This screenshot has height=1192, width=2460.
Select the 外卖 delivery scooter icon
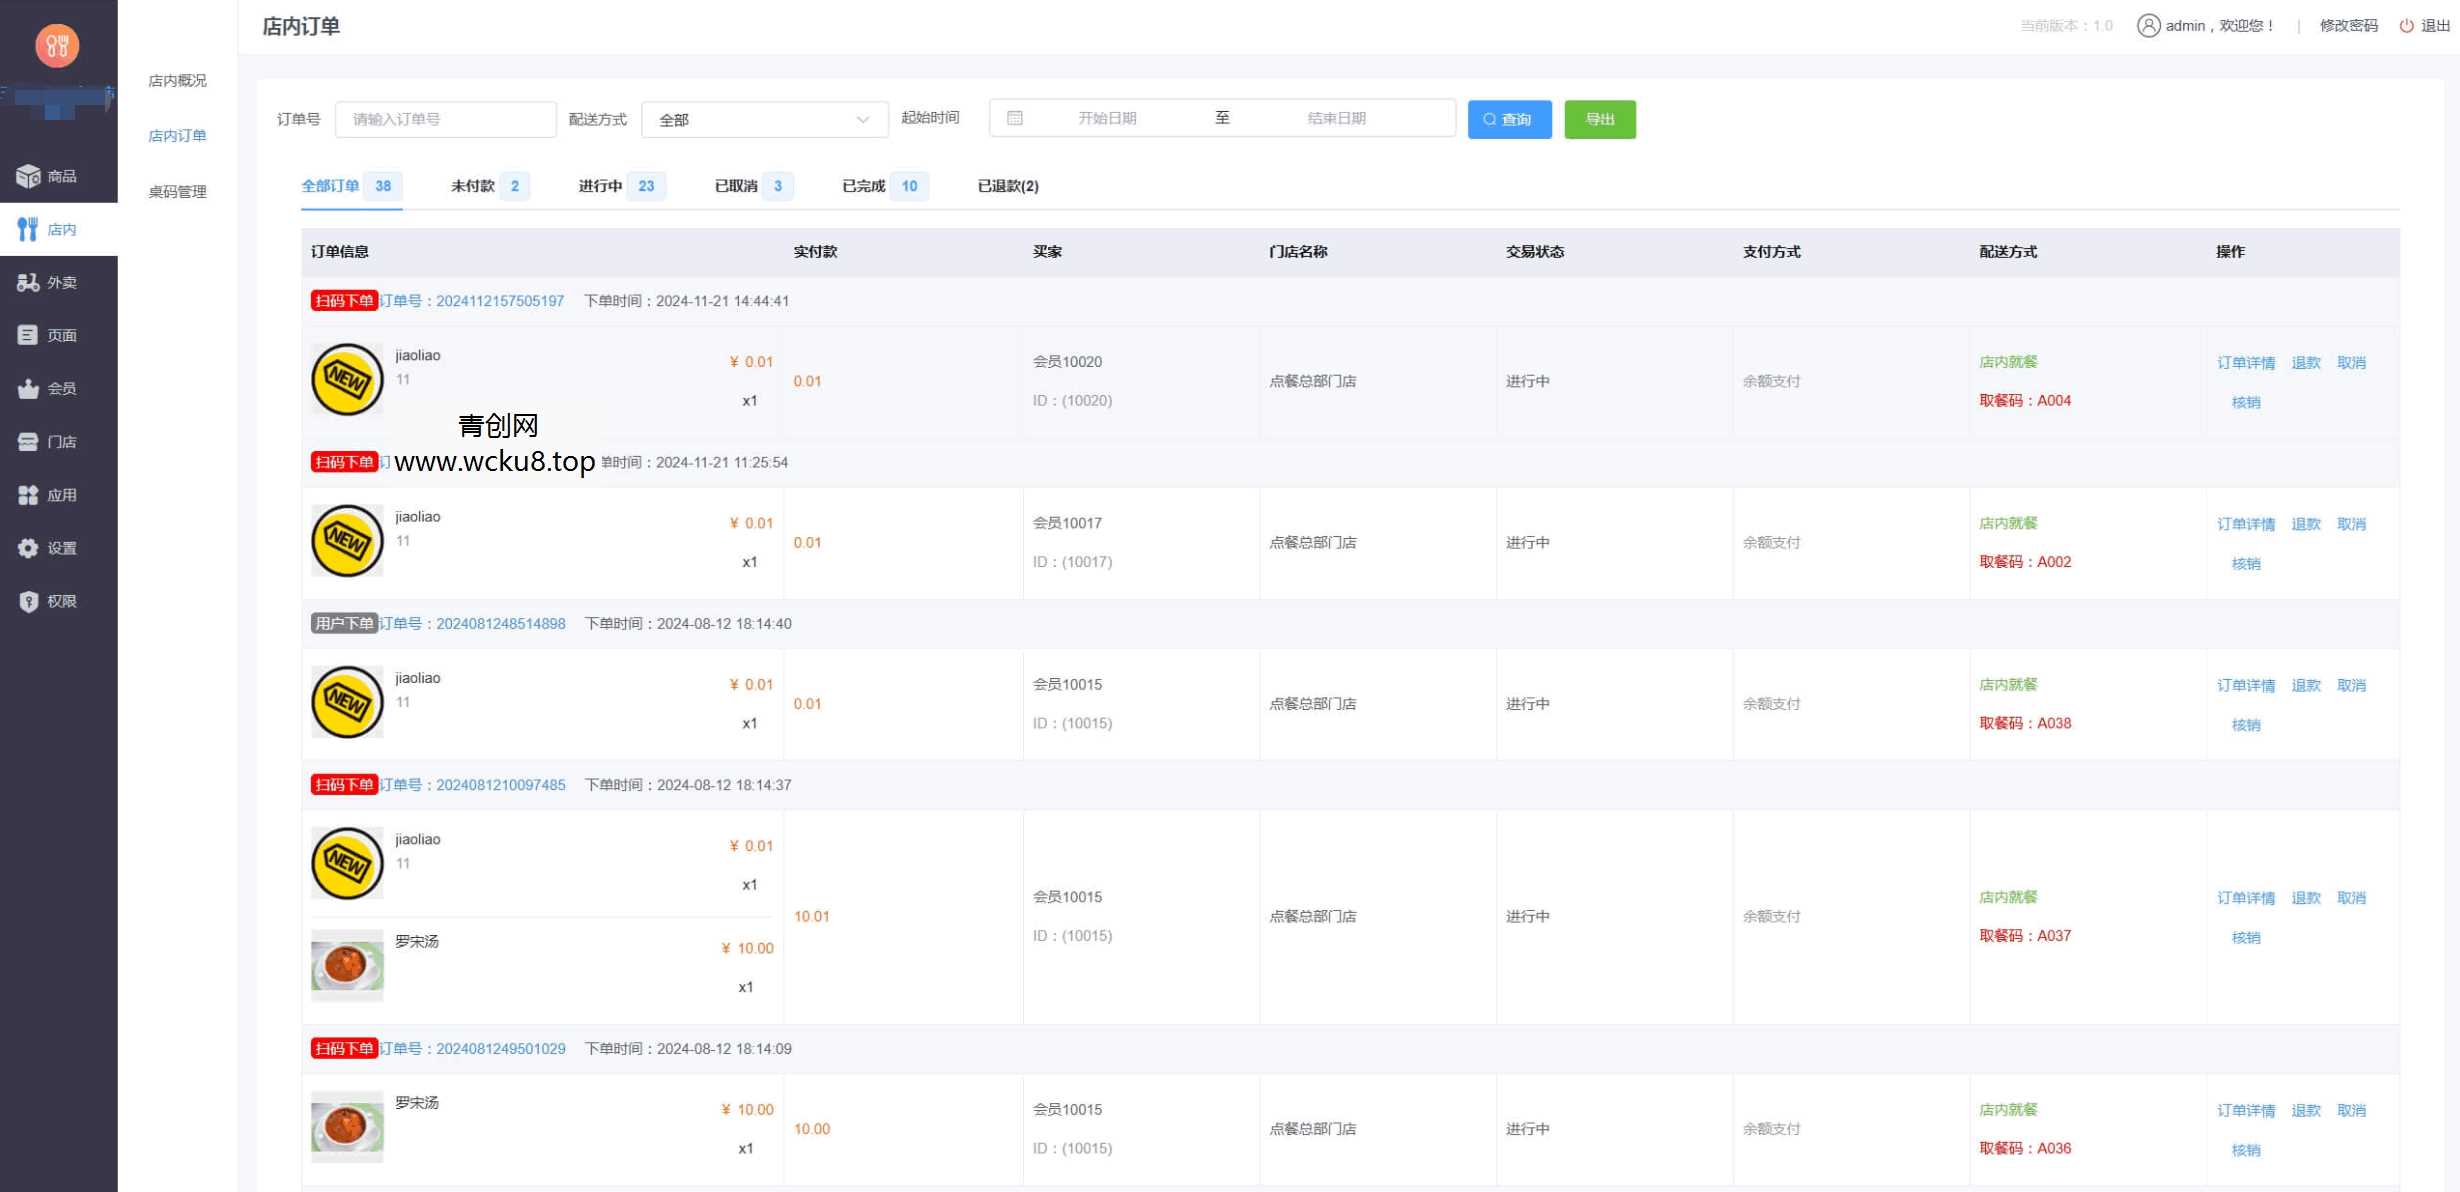pos(28,283)
